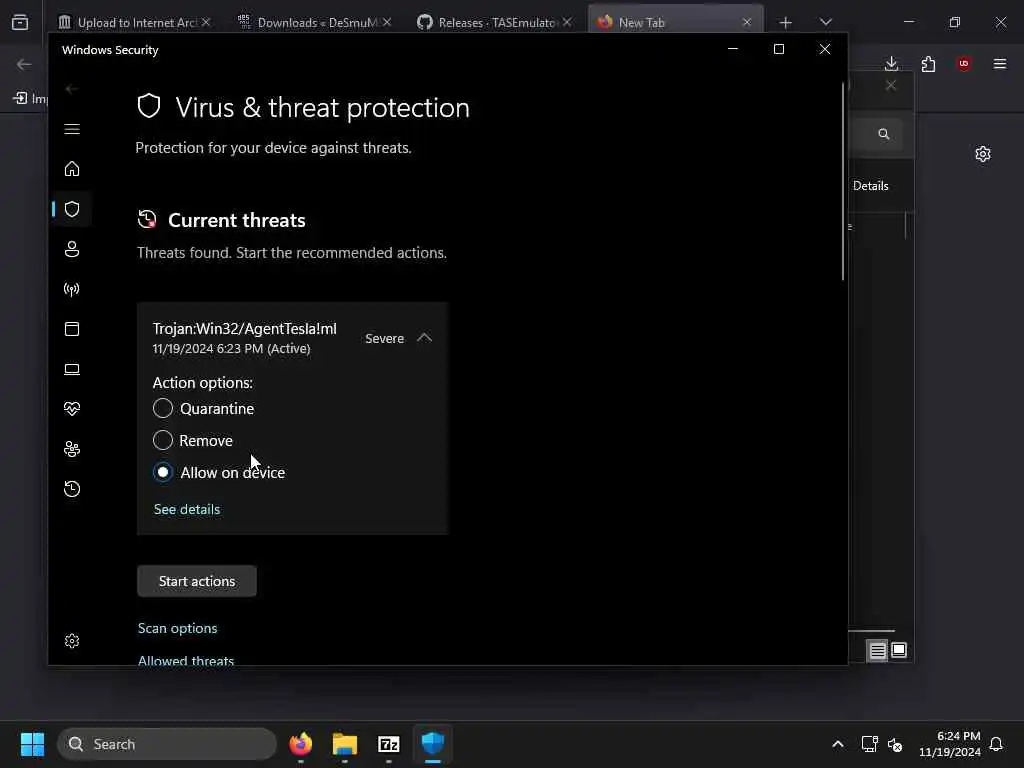Open Firewall & network protection antenna icon
This screenshot has width=1024, height=768.
point(72,289)
